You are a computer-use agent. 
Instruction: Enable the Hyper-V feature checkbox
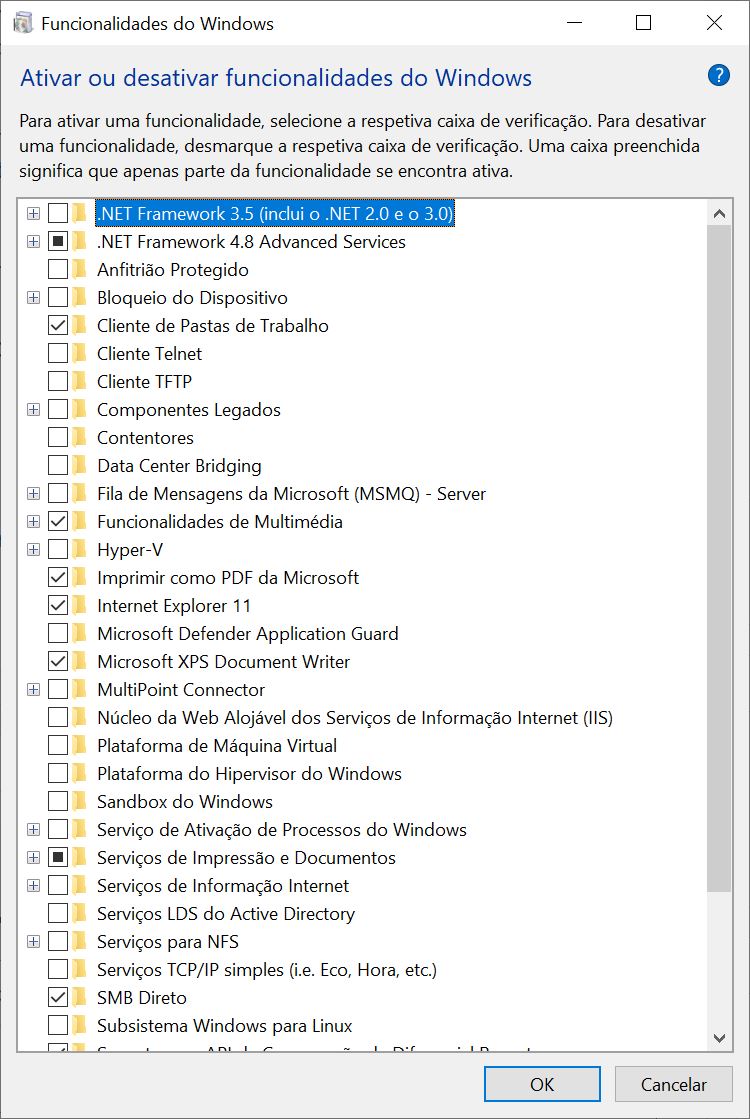point(58,550)
